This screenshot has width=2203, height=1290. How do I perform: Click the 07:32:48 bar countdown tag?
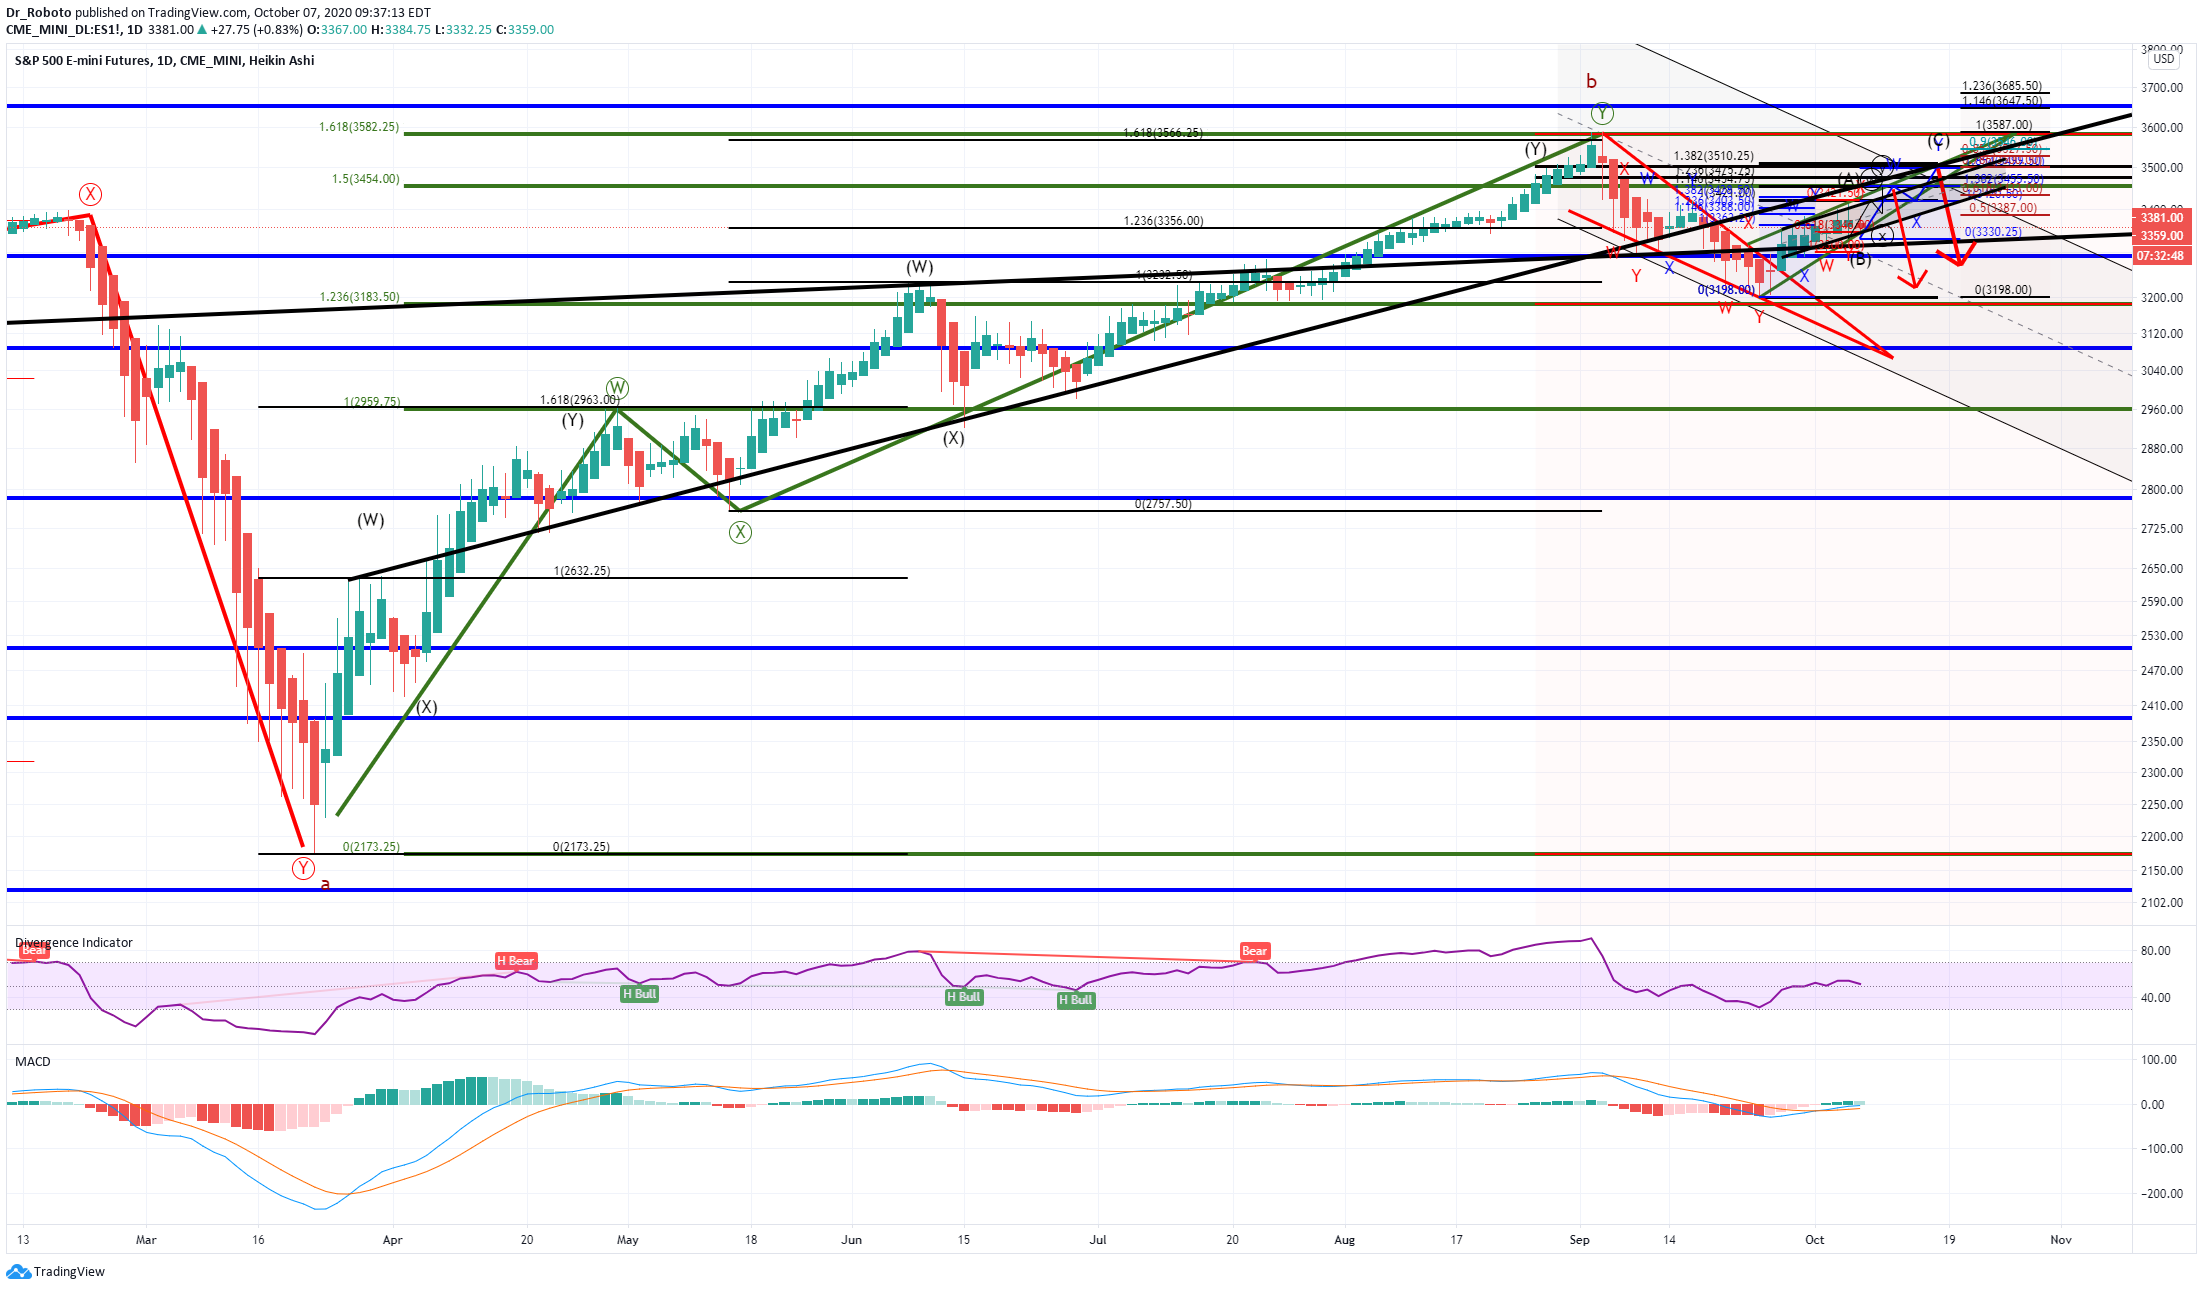(2161, 256)
